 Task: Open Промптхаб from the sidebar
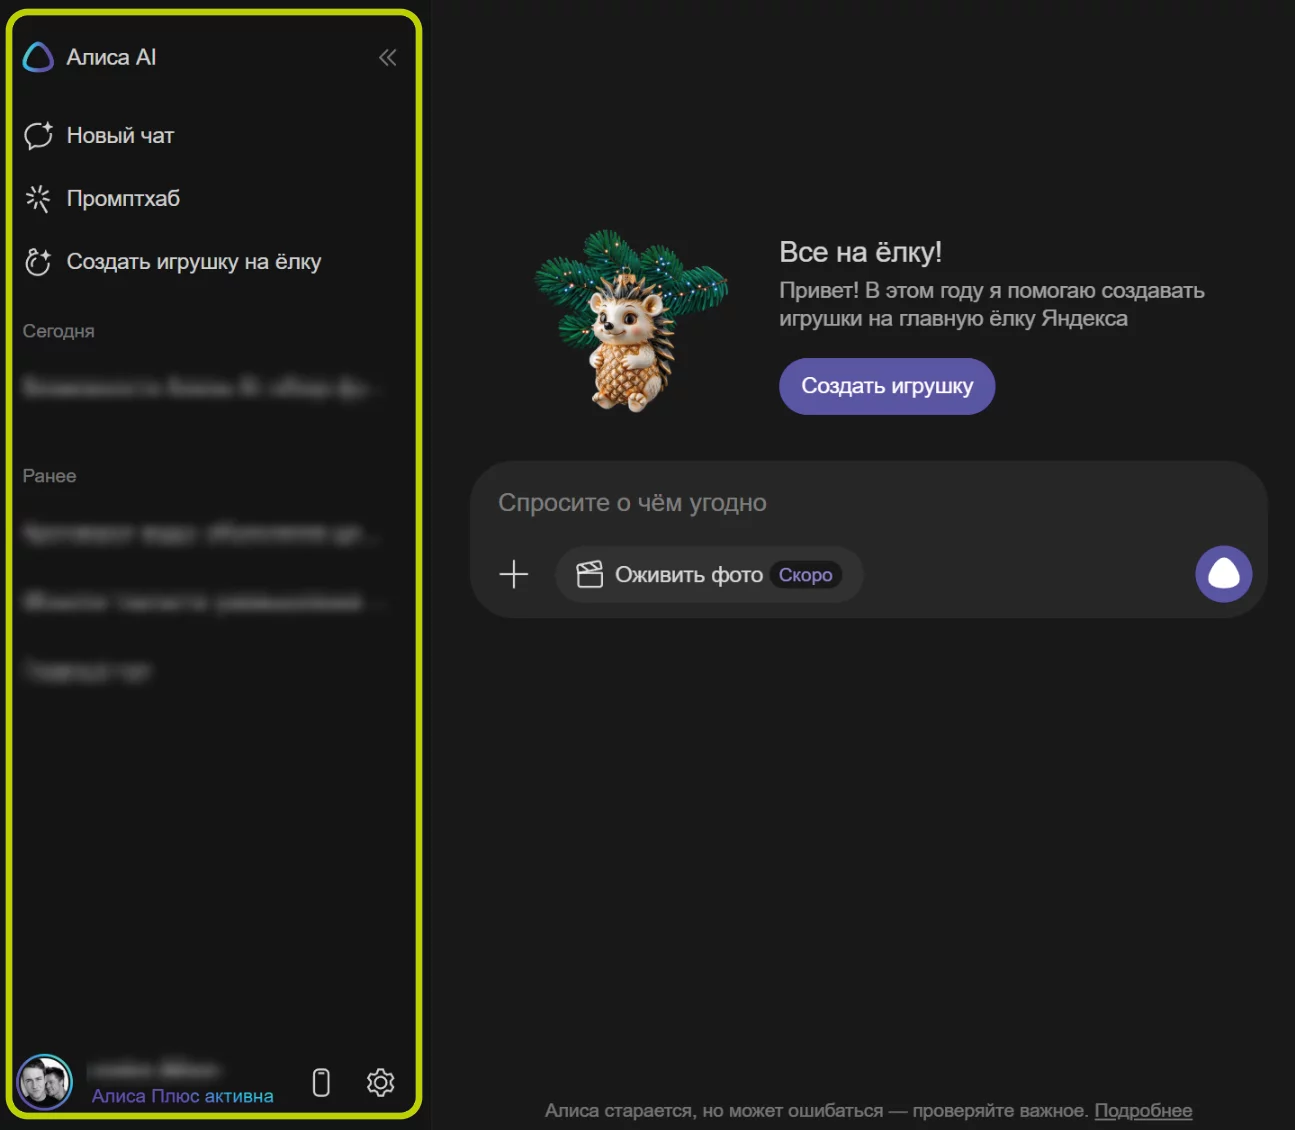pos(122,199)
